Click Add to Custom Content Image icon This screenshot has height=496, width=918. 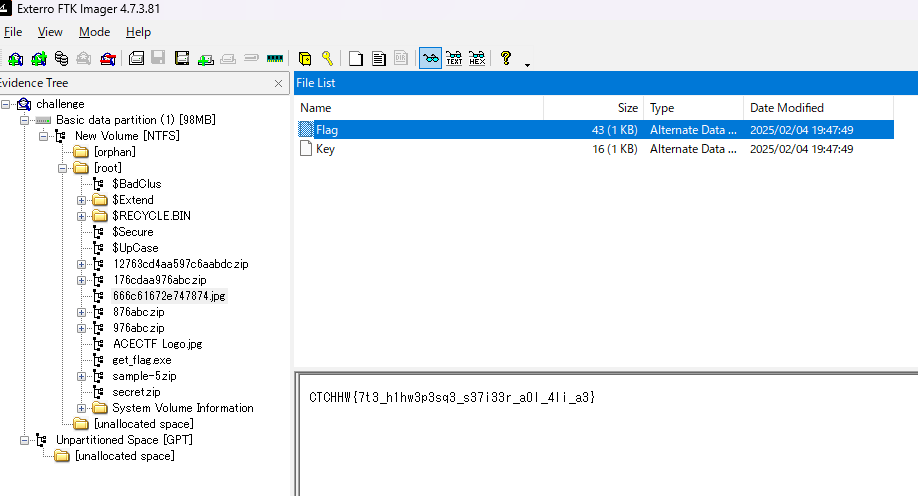tap(205, 59)
